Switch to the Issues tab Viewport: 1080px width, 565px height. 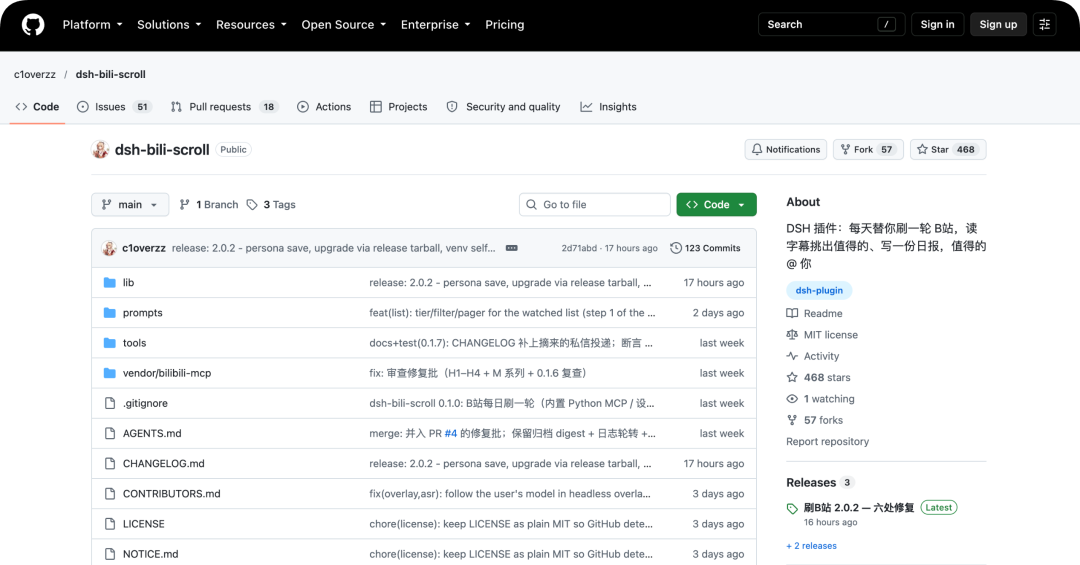(x=114, y=107)
